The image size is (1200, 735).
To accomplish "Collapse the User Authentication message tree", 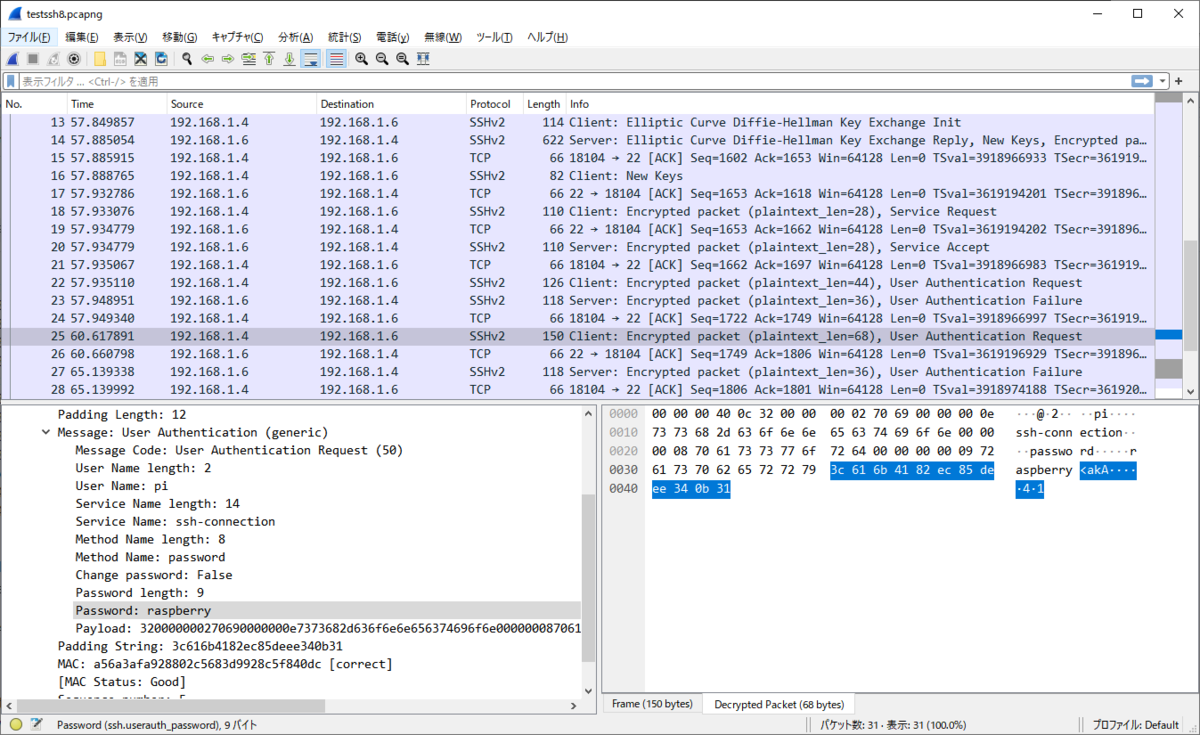I will [47, 432].
